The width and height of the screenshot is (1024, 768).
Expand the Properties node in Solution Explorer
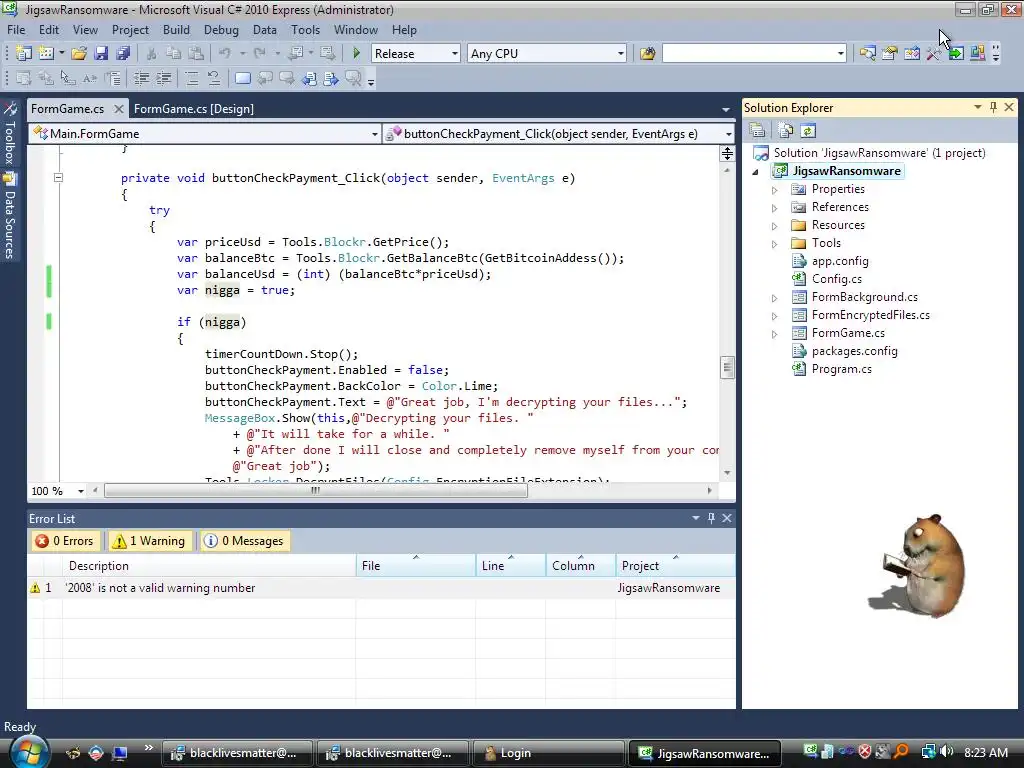(x=775, y=190)
